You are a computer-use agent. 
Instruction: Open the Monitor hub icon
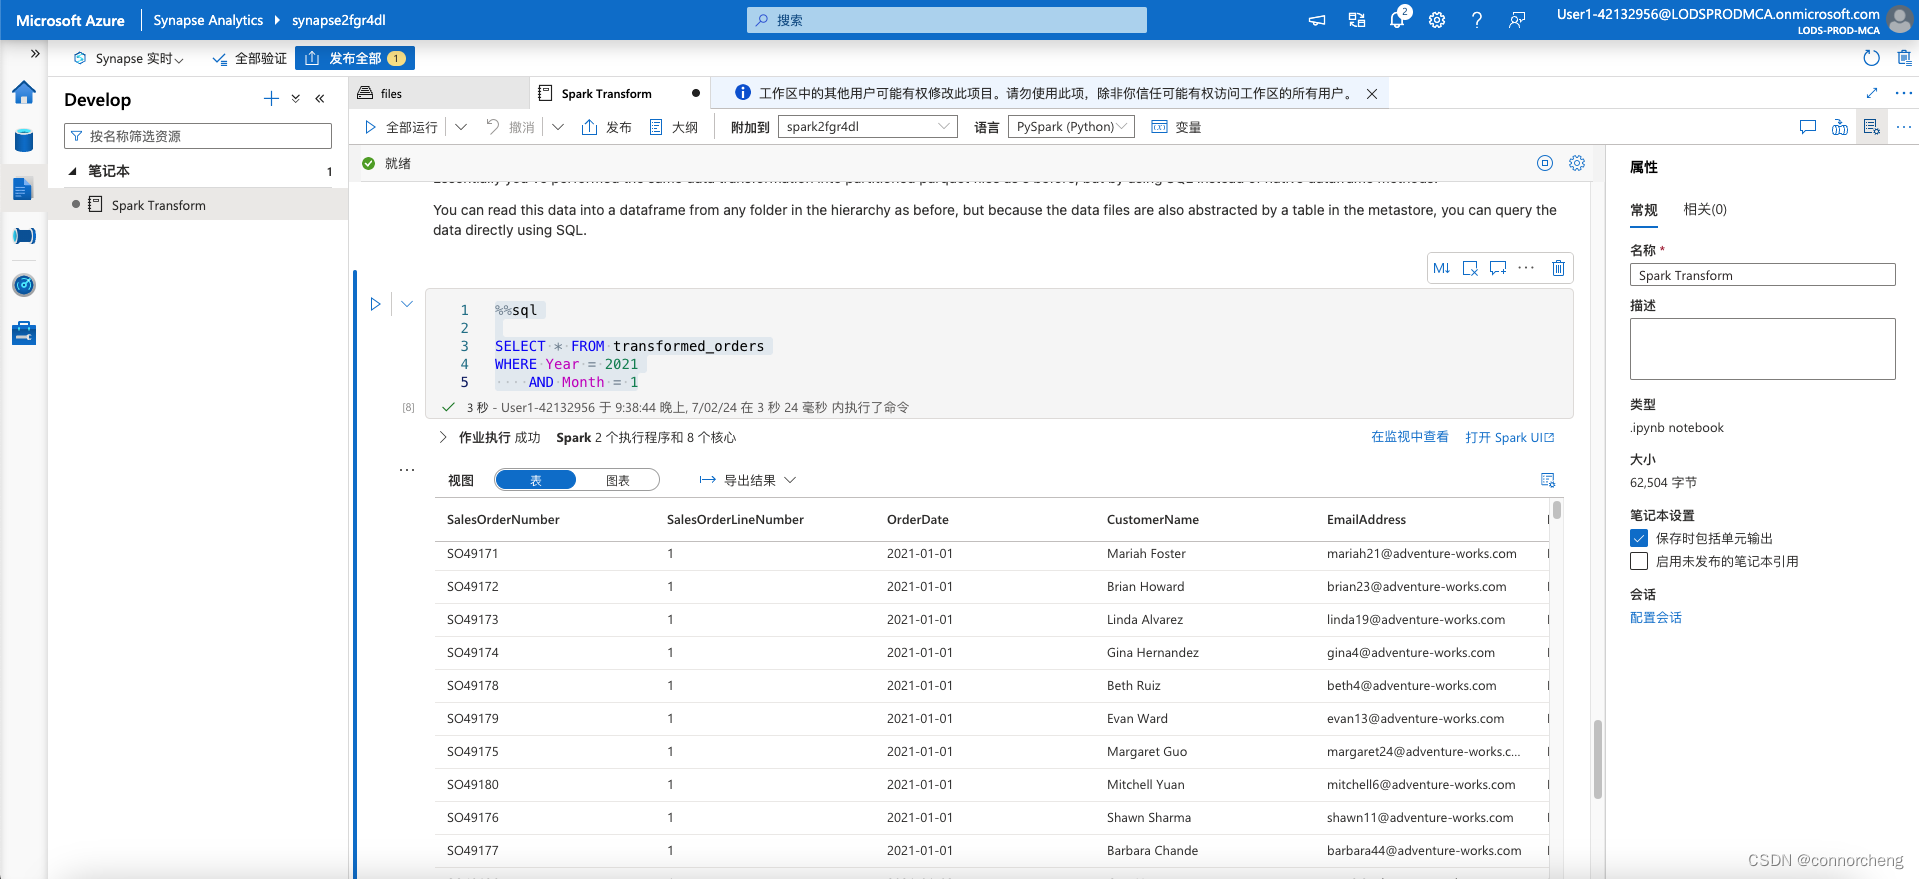coord(24,285)
